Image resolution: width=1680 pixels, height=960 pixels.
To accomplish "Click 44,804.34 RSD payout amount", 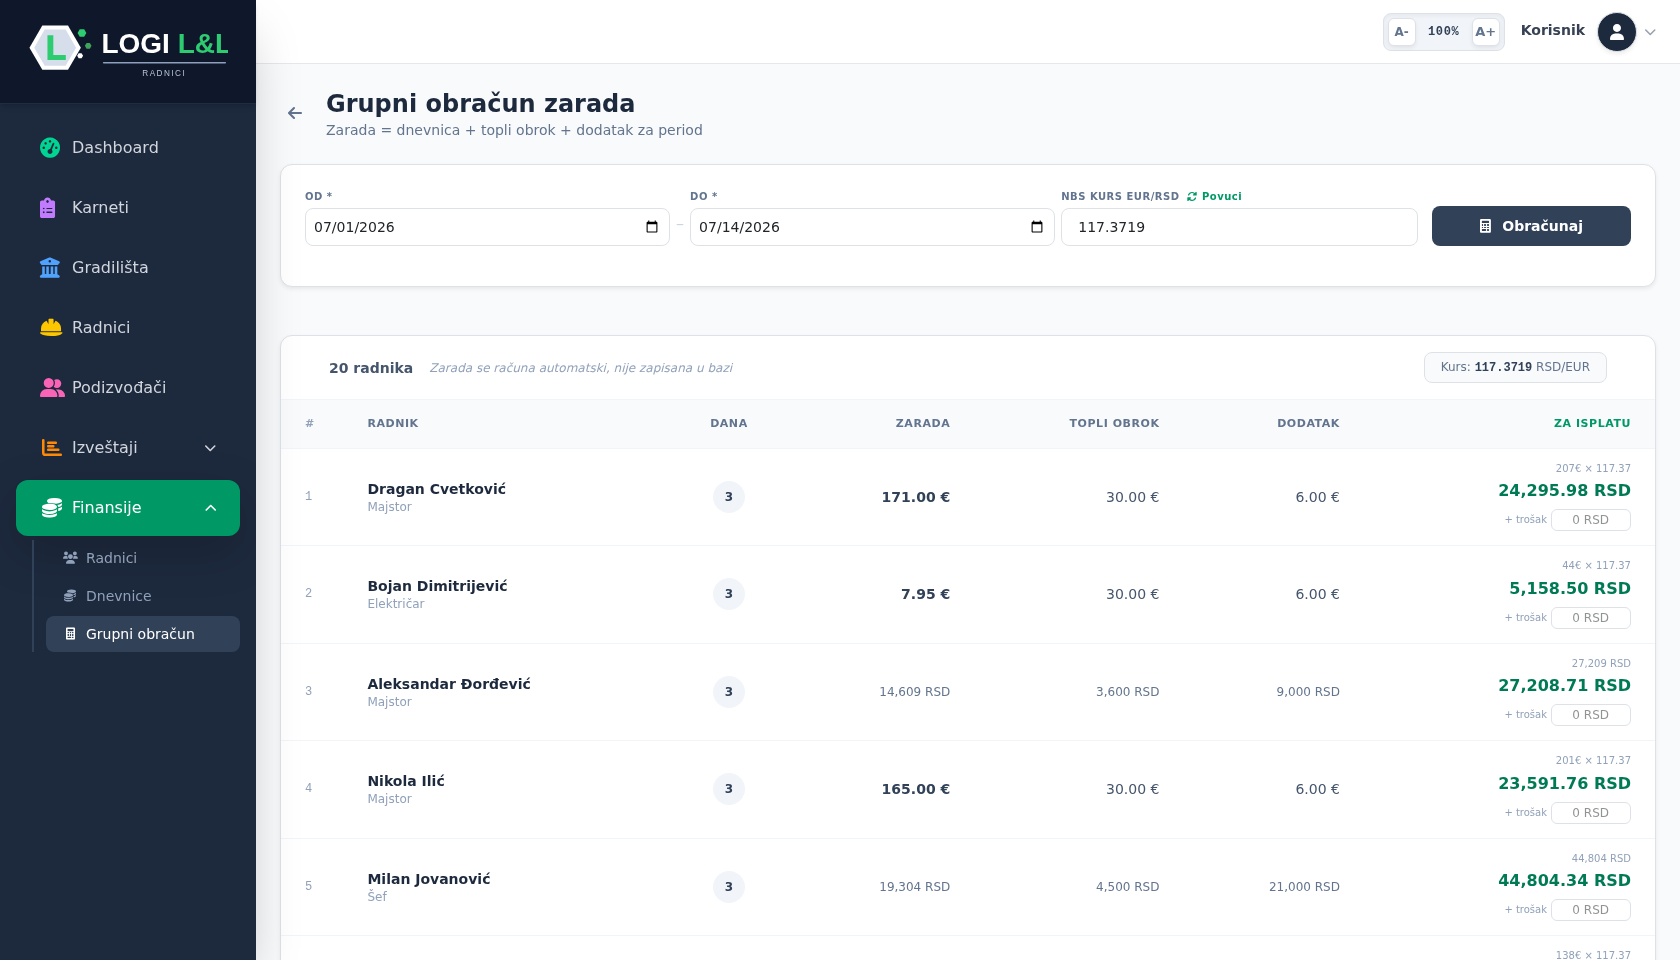I will (1564, 880).
